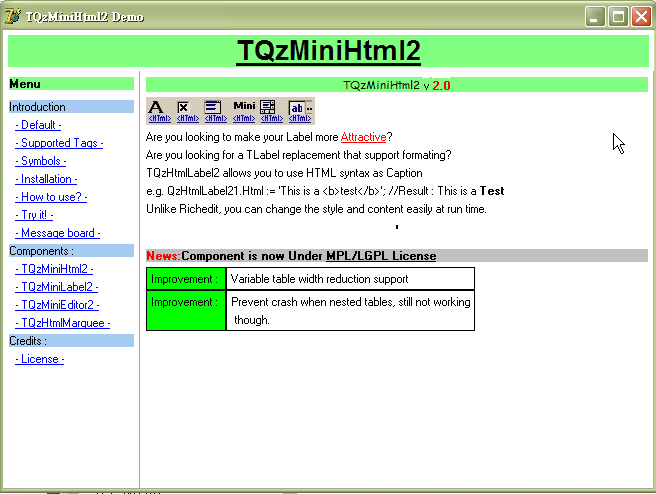This screenshot has height=494, width=656.
Task: Click the grid-list HTML component icon
Action: [268, 109]
